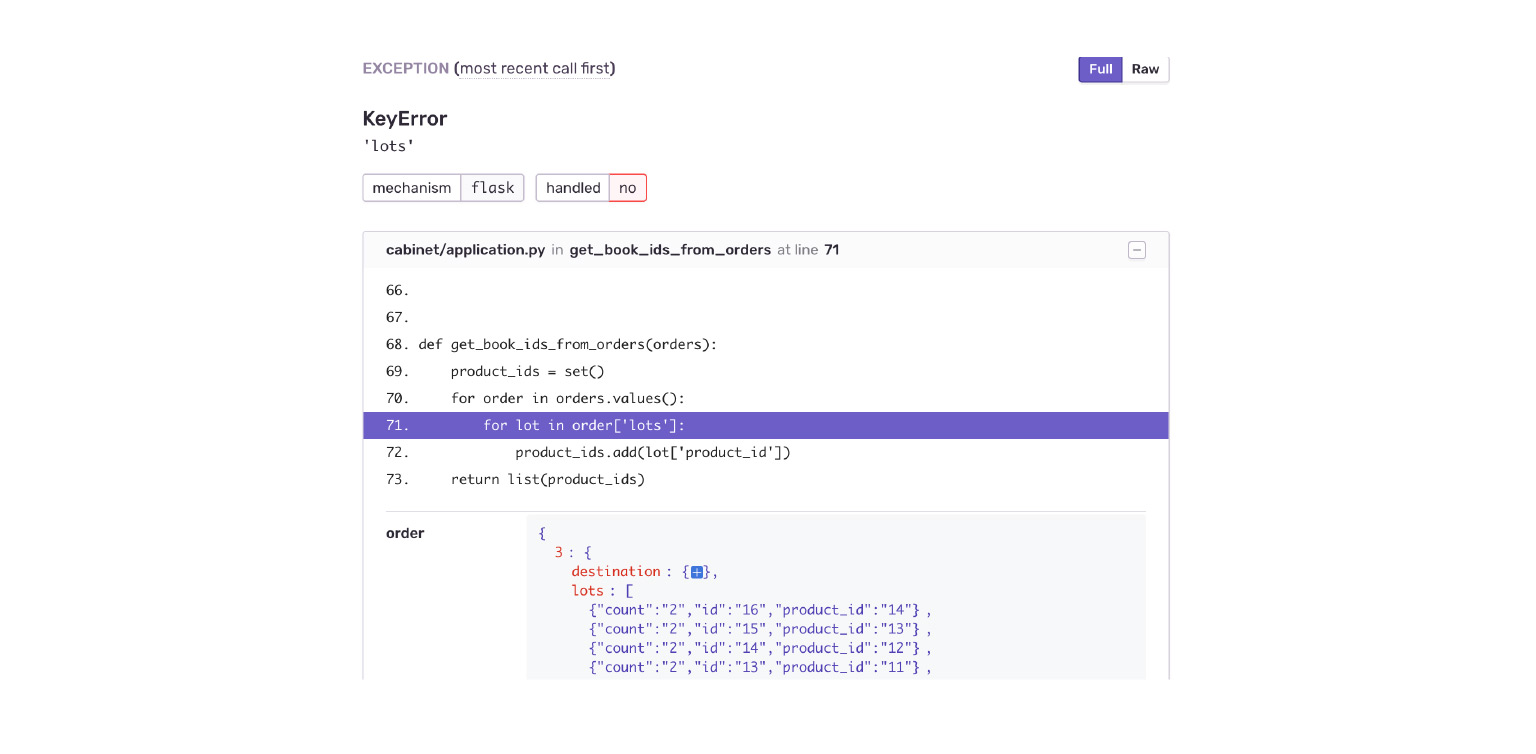The height and width of the screenshot is (754, 1536).
Task: Click the 'lots' error message text
Action: coord(388,147)
